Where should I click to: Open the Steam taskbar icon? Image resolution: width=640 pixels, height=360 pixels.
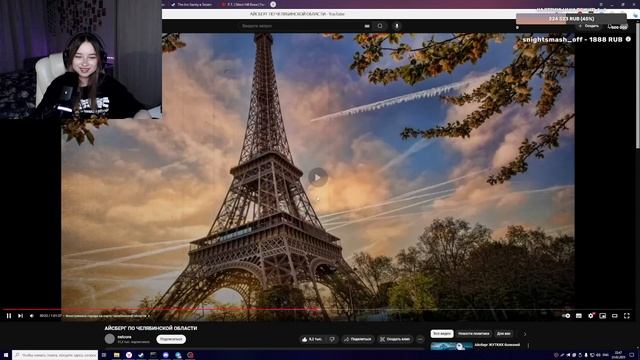point(141,355)
